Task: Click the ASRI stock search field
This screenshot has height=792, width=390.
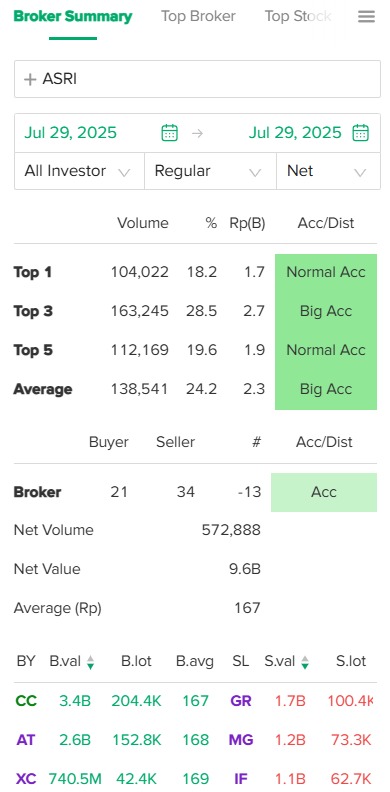Action: tap(197, 79)
